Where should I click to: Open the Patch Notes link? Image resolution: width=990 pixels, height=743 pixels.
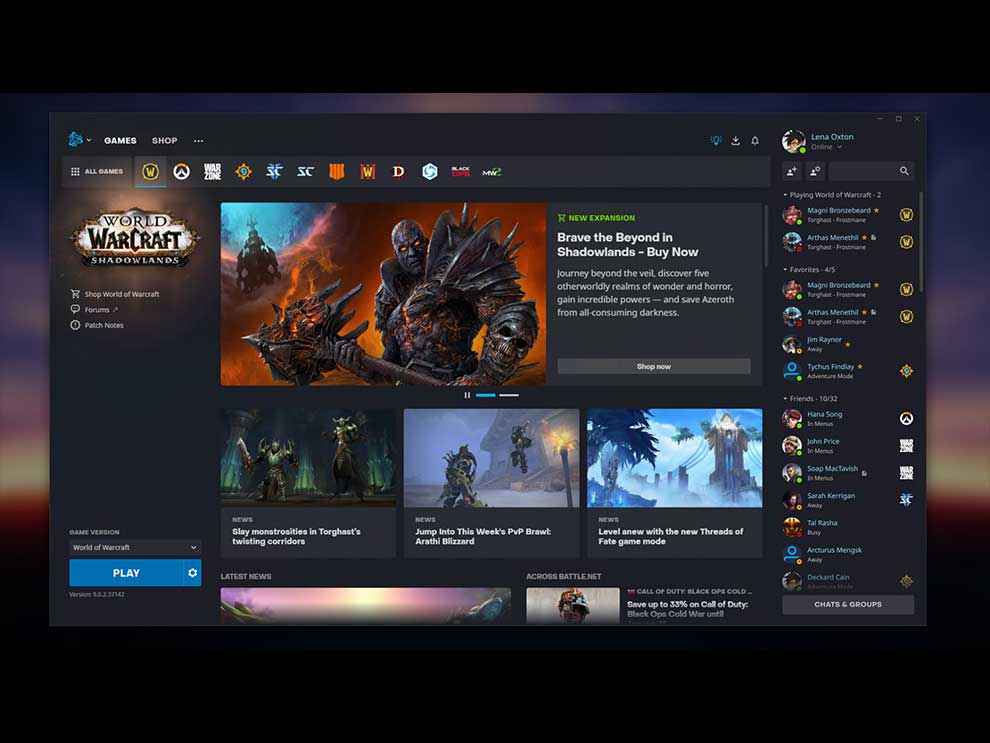click(x=97, y=325)
